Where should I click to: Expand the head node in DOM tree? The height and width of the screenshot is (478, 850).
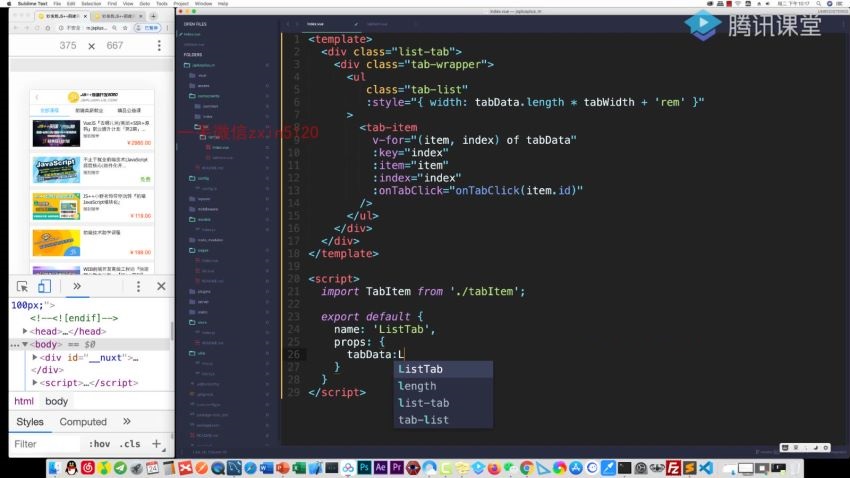coord(25,331)
